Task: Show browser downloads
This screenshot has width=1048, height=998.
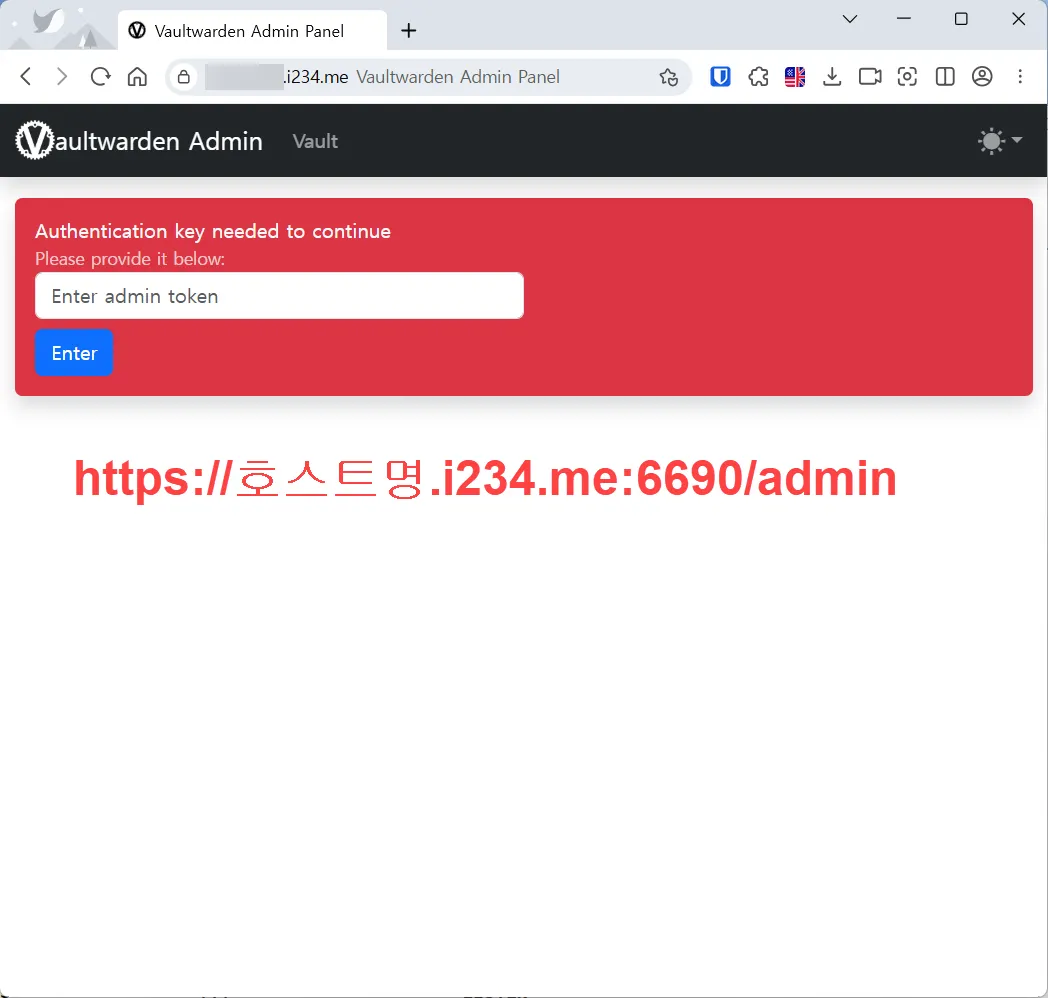Action: [x=832, y=77]
